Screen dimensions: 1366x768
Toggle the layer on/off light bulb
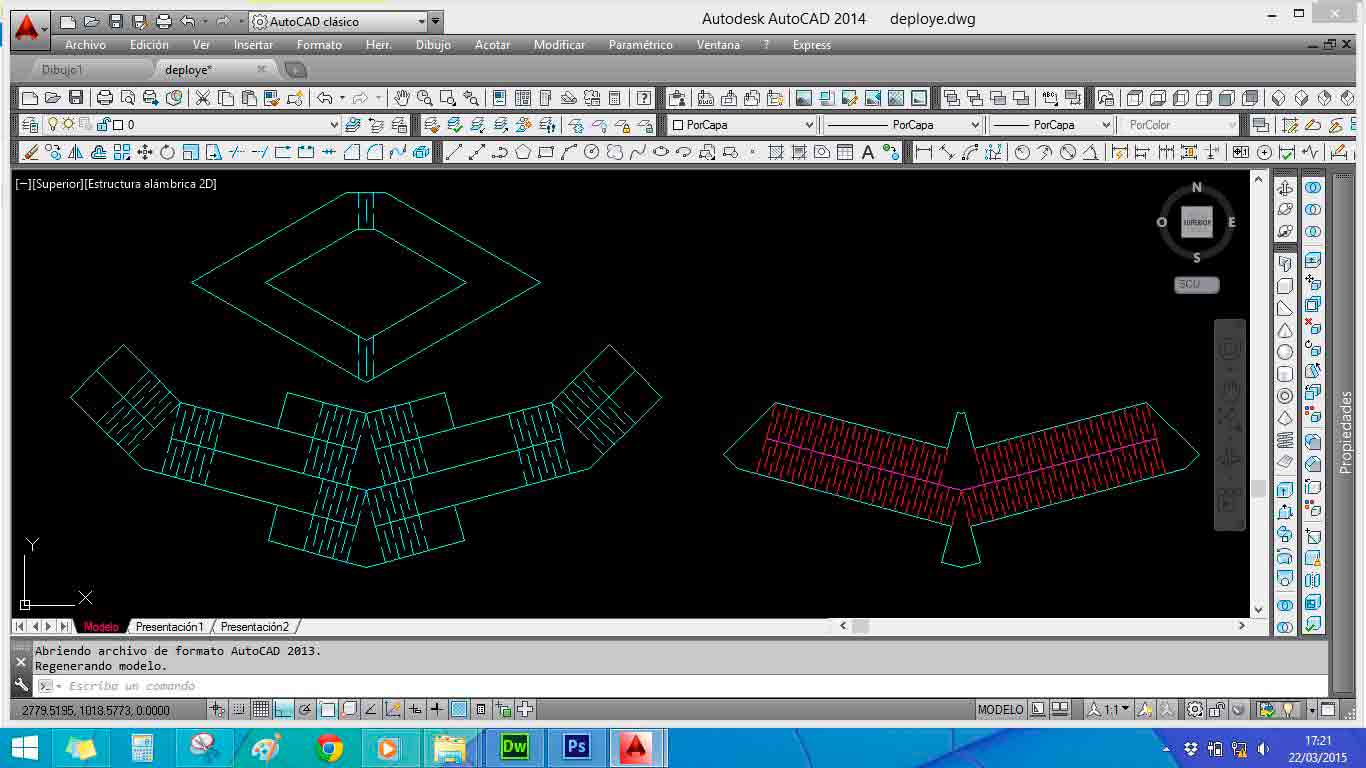click(x=52, y=125)
